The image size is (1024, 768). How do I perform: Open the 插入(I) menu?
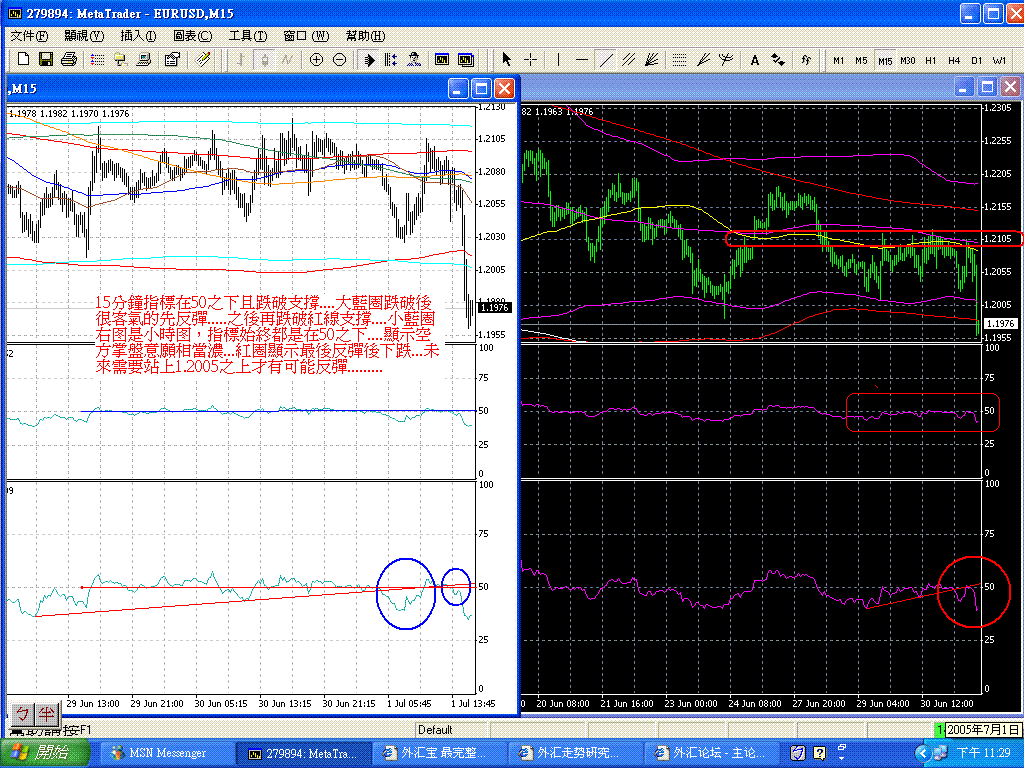pyautogui.click(x=138, y=35)
